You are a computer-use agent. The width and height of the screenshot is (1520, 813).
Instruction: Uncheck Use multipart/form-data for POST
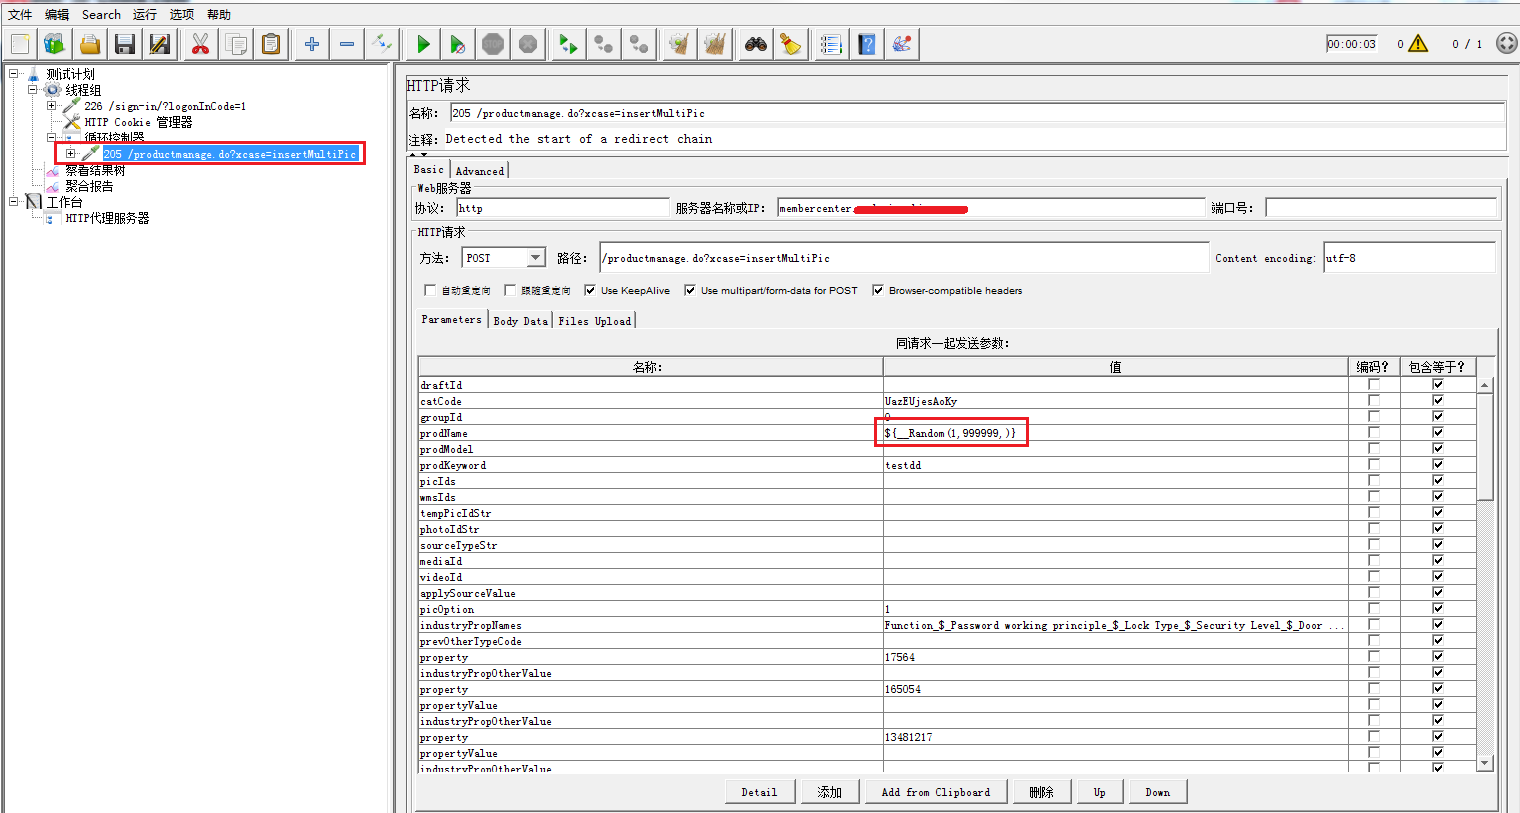690,291
